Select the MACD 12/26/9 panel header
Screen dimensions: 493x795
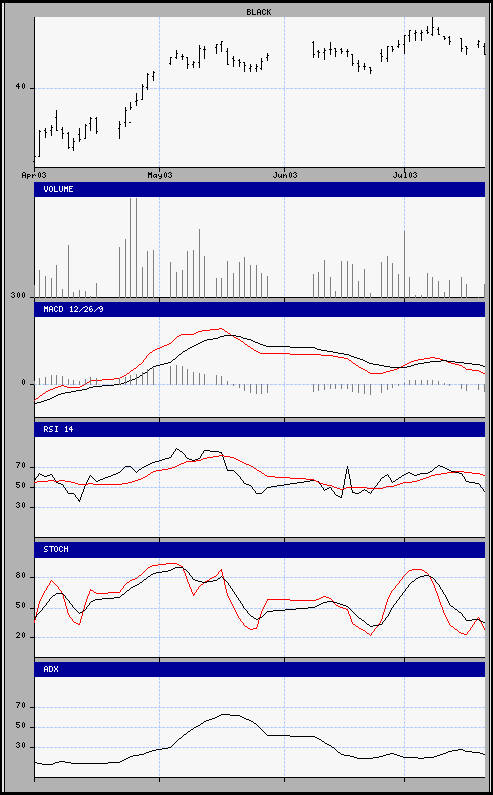[x=260, y=309]
